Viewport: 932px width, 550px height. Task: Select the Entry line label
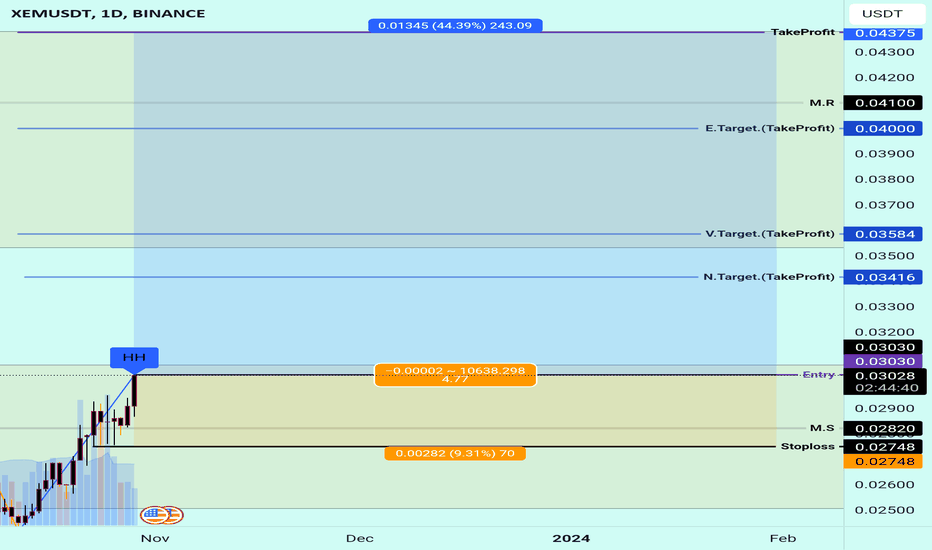click(818, 375)
